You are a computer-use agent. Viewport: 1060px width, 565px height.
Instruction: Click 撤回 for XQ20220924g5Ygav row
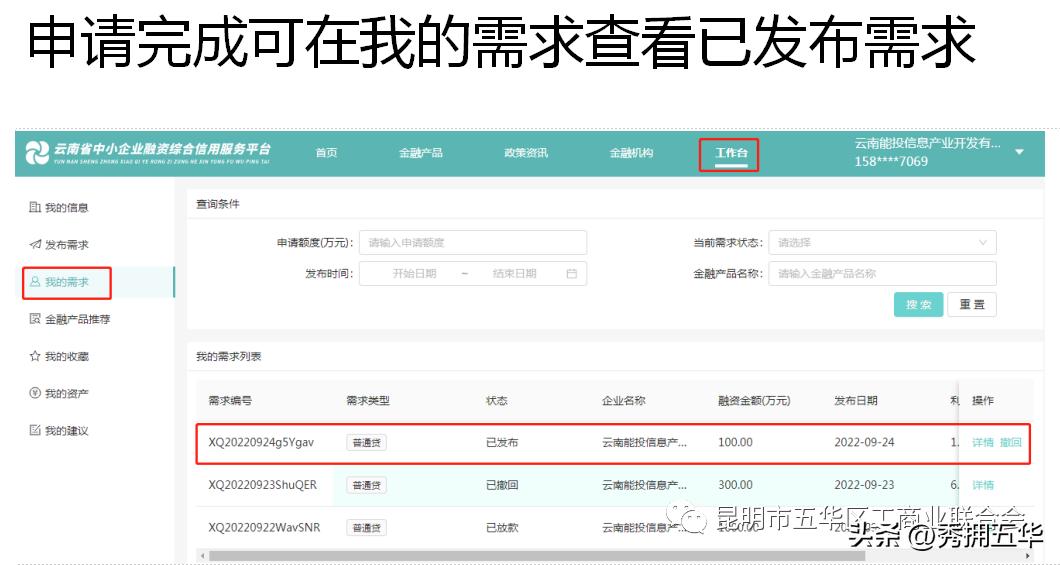click(x=1011, y=443)
